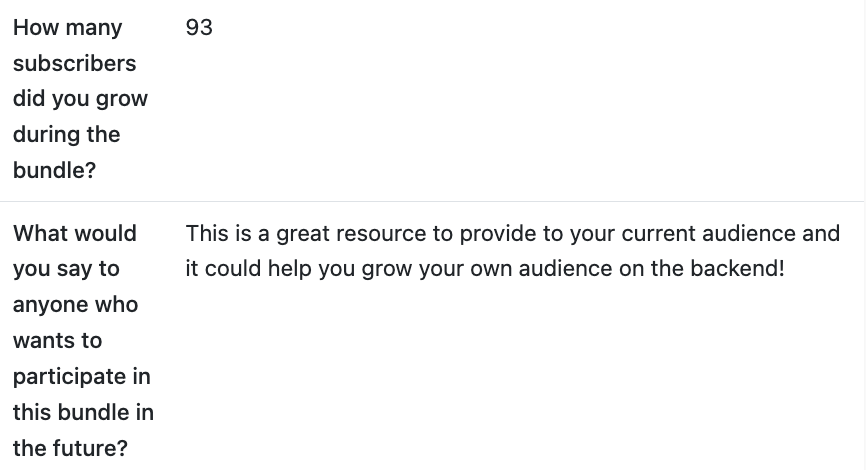Click the 'did you grow' line

coord(80,99)
